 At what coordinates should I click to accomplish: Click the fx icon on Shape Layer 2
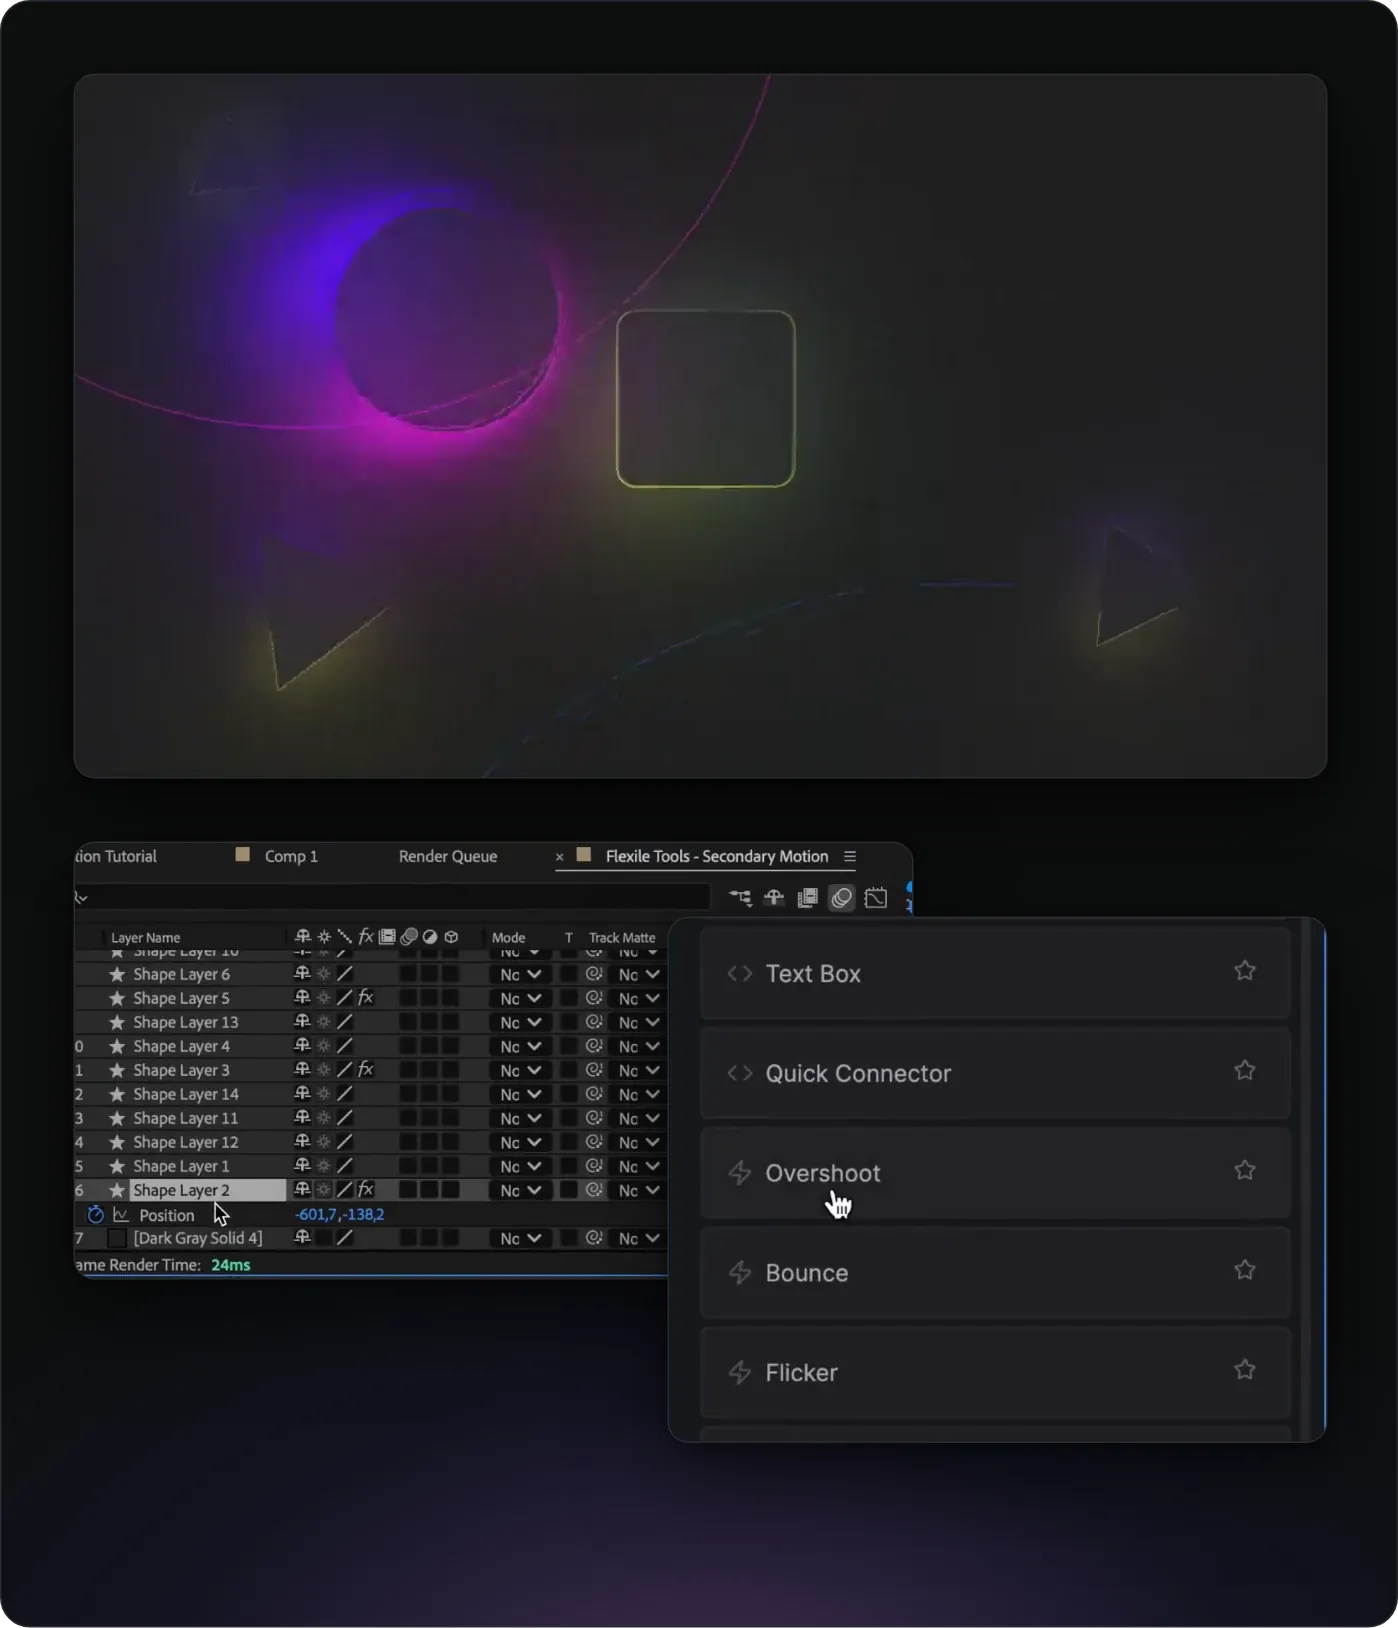pos(366,1190)
